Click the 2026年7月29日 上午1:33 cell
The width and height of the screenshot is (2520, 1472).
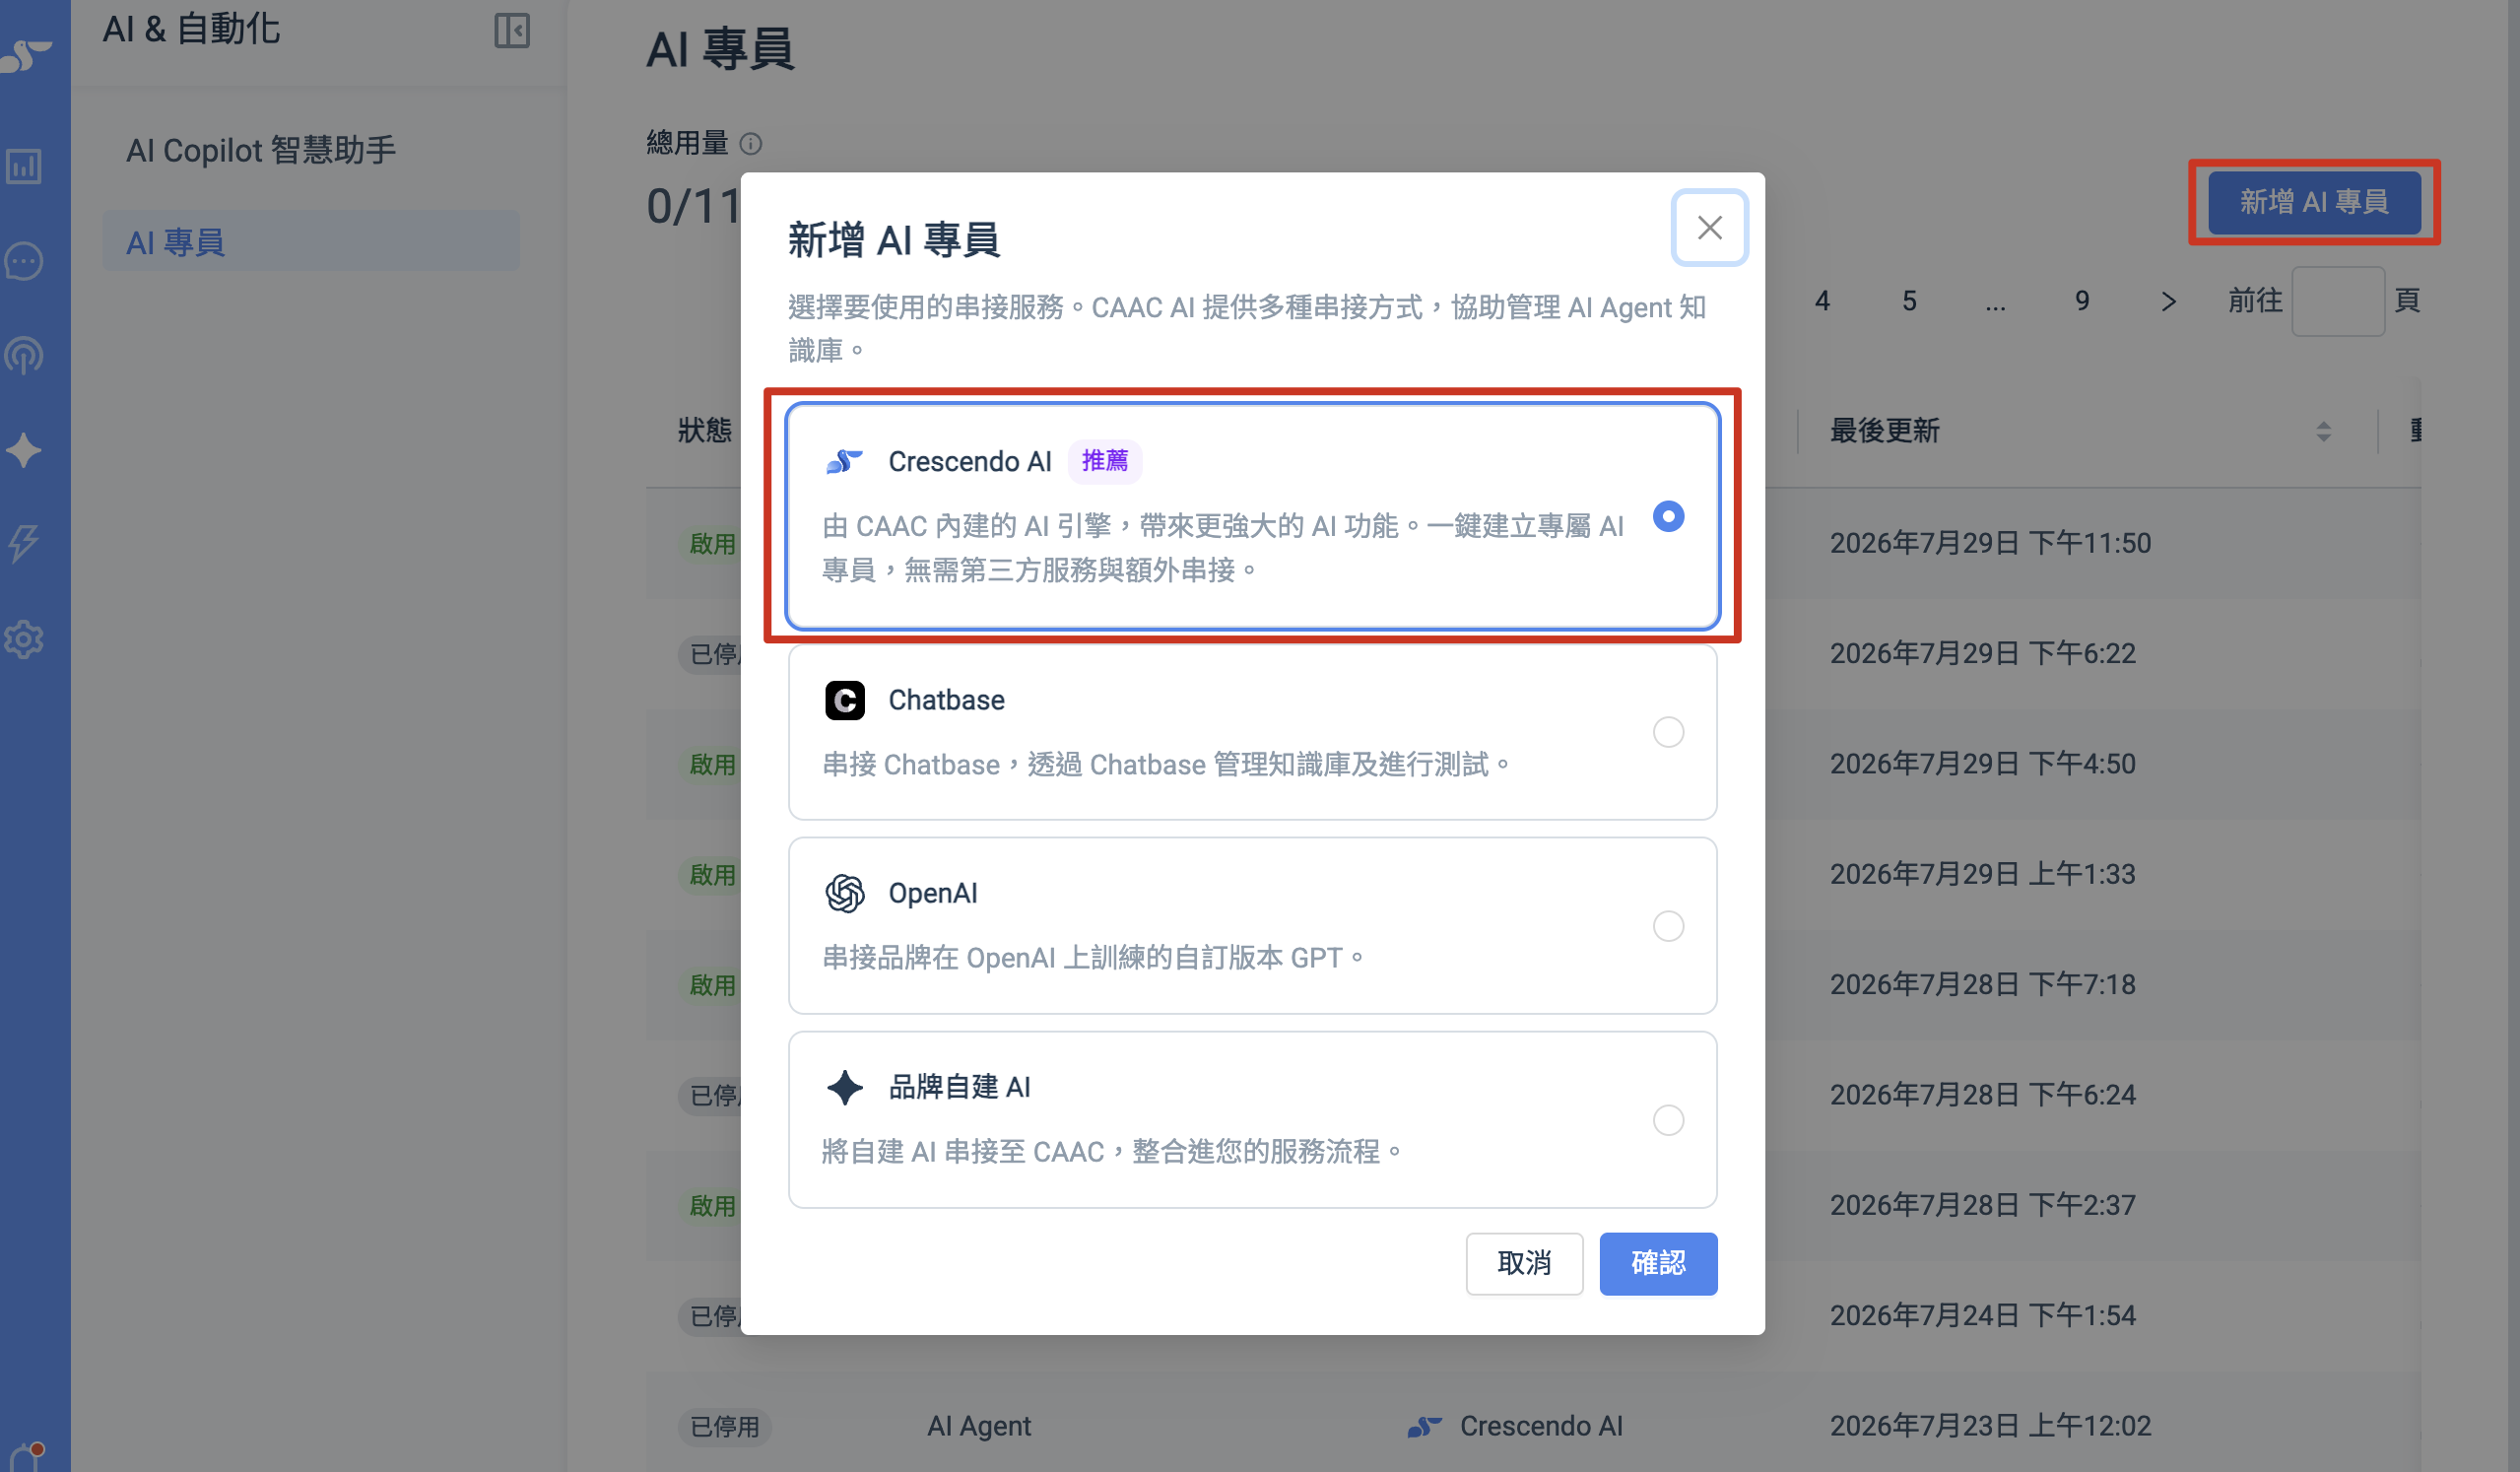pos(1982,874)
